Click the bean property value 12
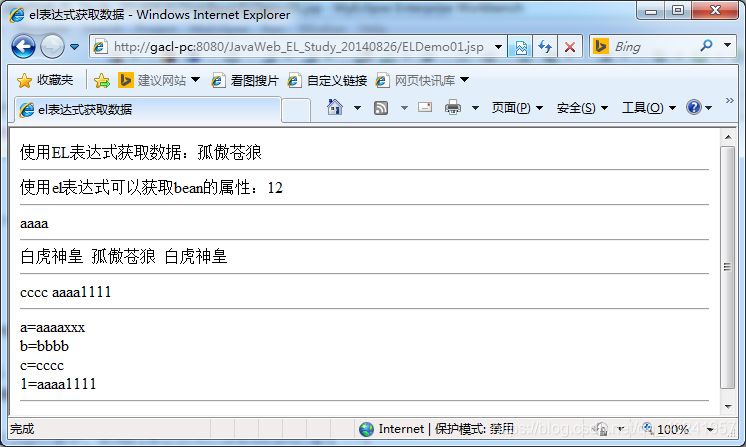Screen dimensions: 746x447 point(275,188)
